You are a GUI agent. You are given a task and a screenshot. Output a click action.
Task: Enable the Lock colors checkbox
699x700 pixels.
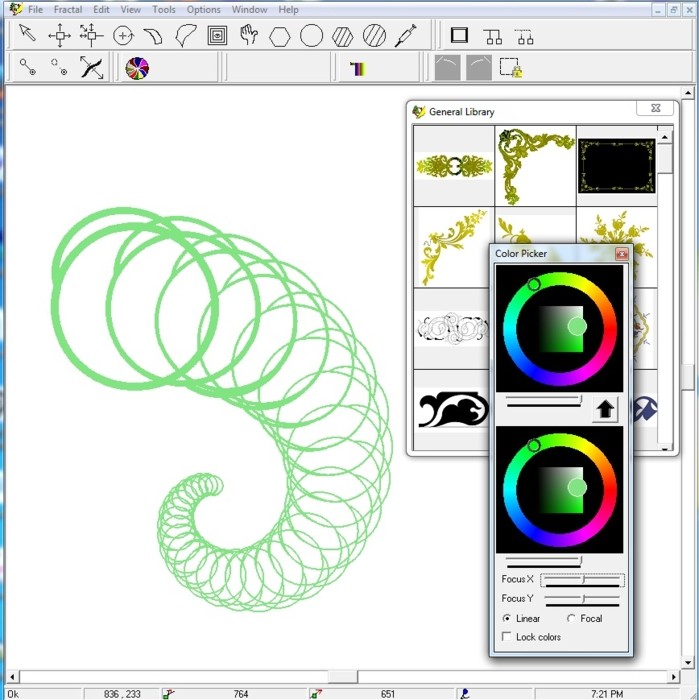[507, 637]
